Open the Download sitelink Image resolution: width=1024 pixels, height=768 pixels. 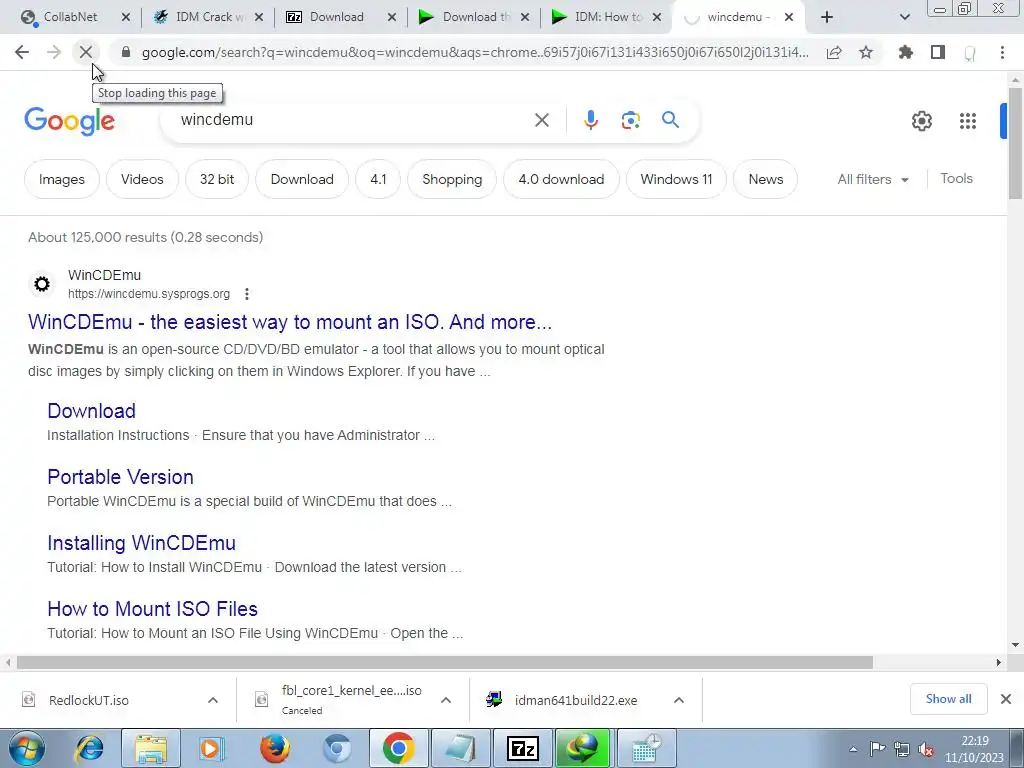point(91,411)
